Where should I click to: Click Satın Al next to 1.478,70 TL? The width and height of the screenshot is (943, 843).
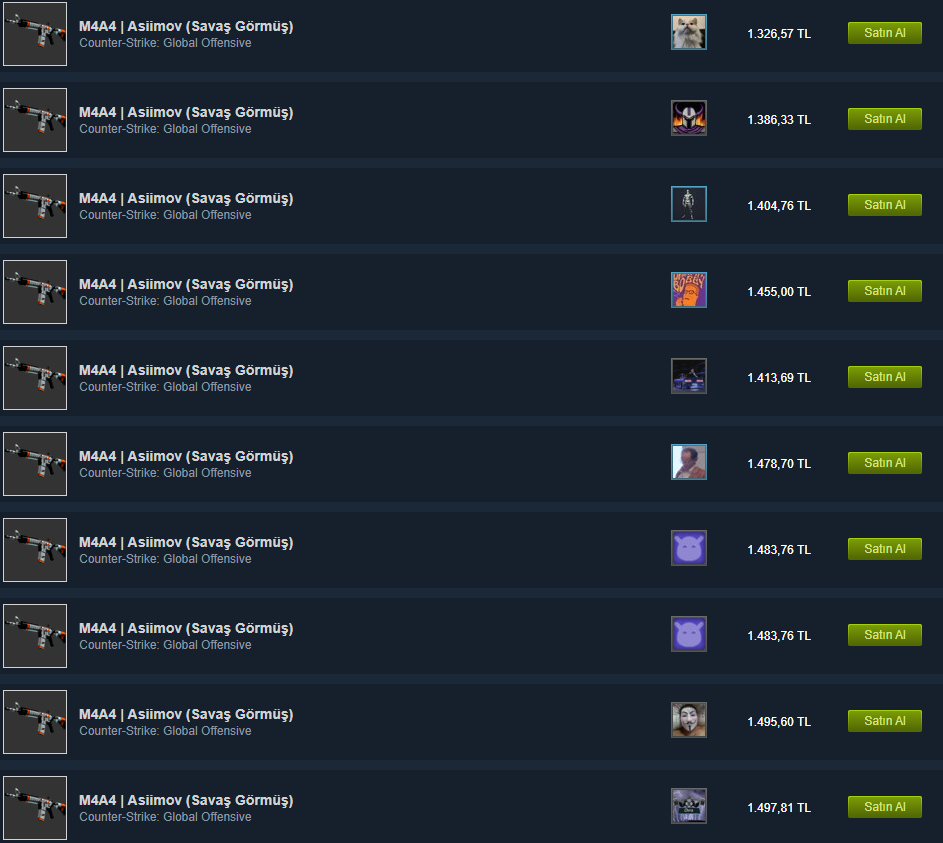click(x=885, y=463)
